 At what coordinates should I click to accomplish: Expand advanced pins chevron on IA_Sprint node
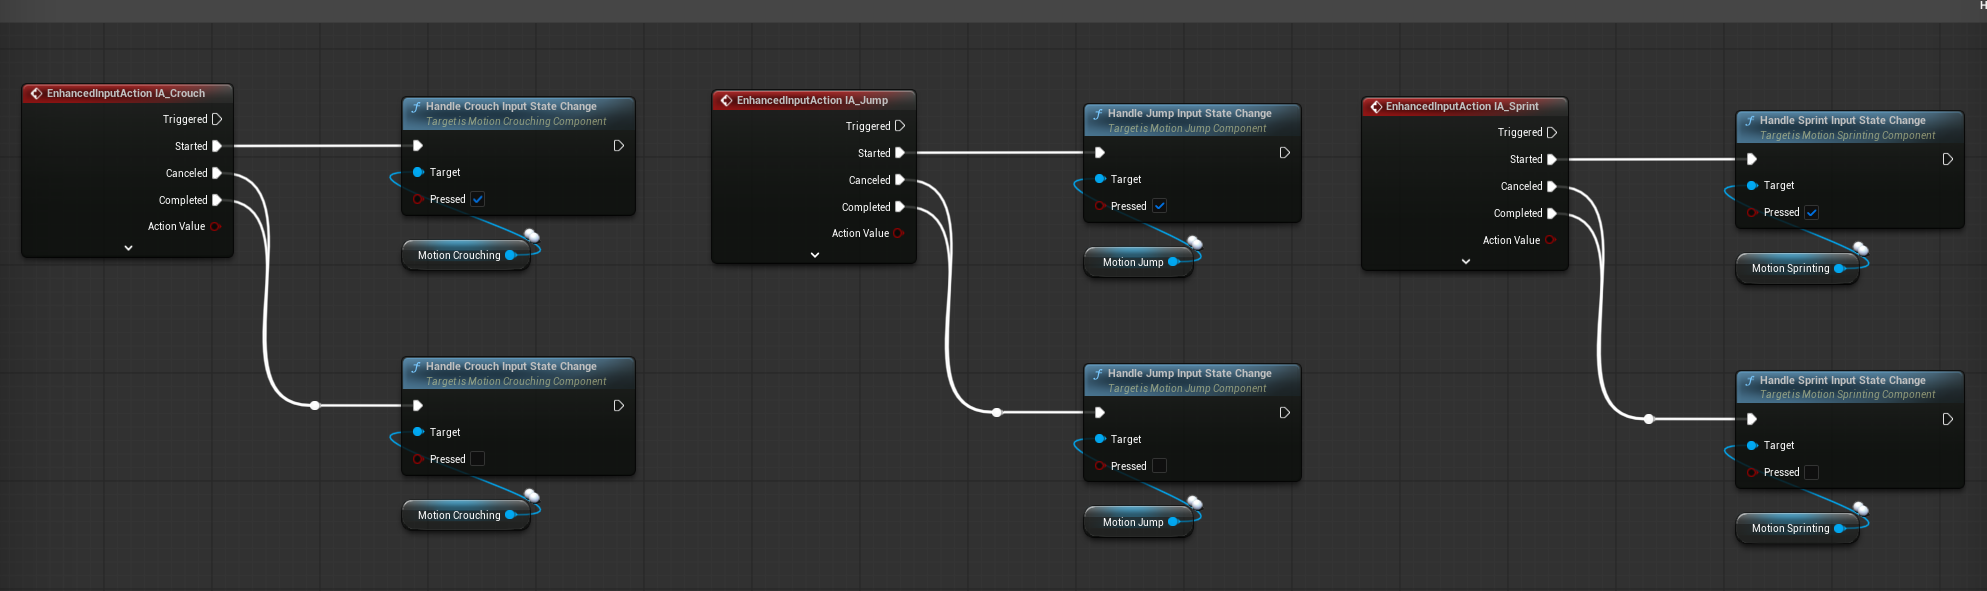tap(1466, 262)
